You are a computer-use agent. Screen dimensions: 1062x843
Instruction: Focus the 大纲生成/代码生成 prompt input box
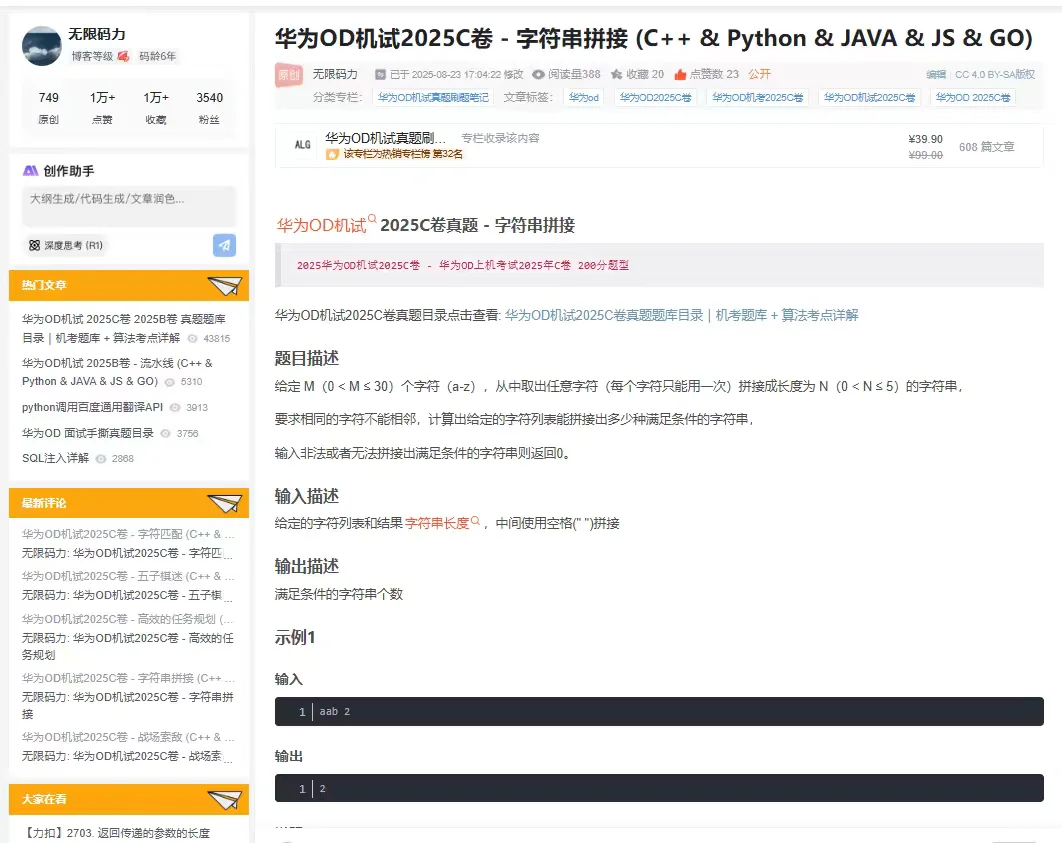[x=129, y=206]
